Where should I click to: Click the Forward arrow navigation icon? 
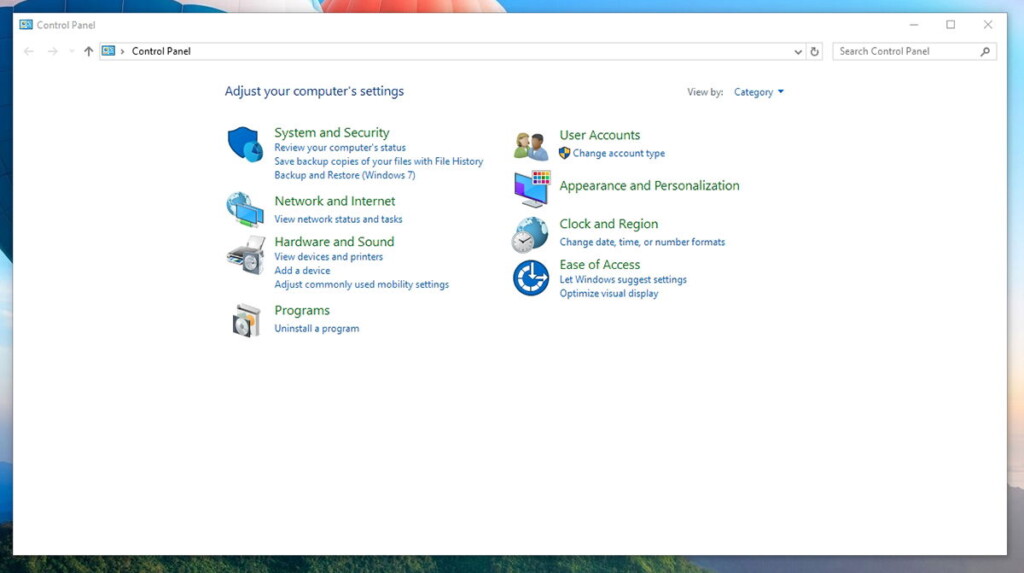pos(53,51)
